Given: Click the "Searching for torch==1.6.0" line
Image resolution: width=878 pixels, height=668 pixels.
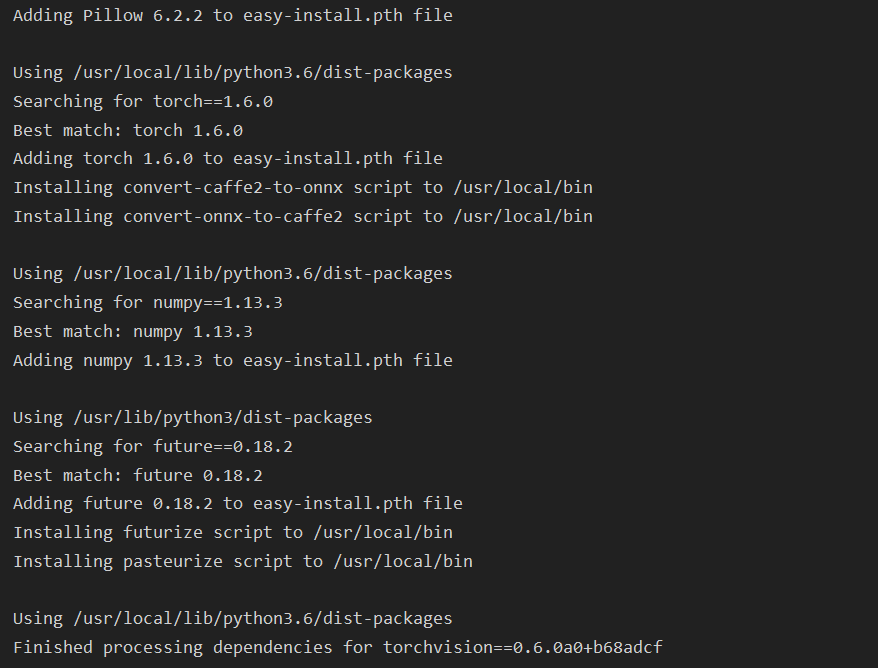Looking at the screenshot, I should (x=142, y=101).
